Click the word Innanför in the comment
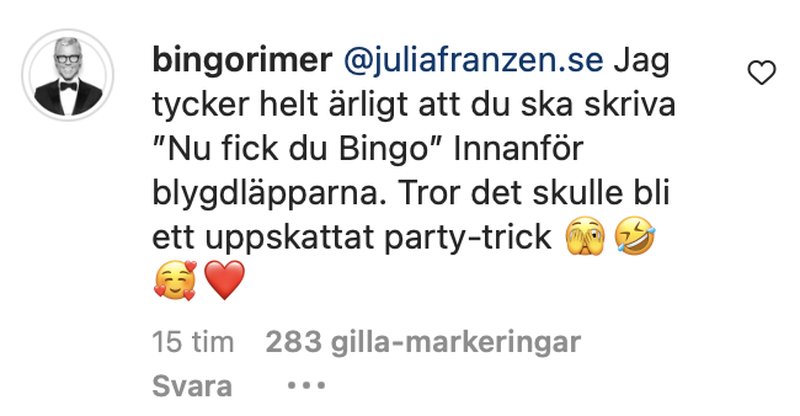Image resolution: width=800 pixels, height=416 pixels. click(x=518, y=149)
